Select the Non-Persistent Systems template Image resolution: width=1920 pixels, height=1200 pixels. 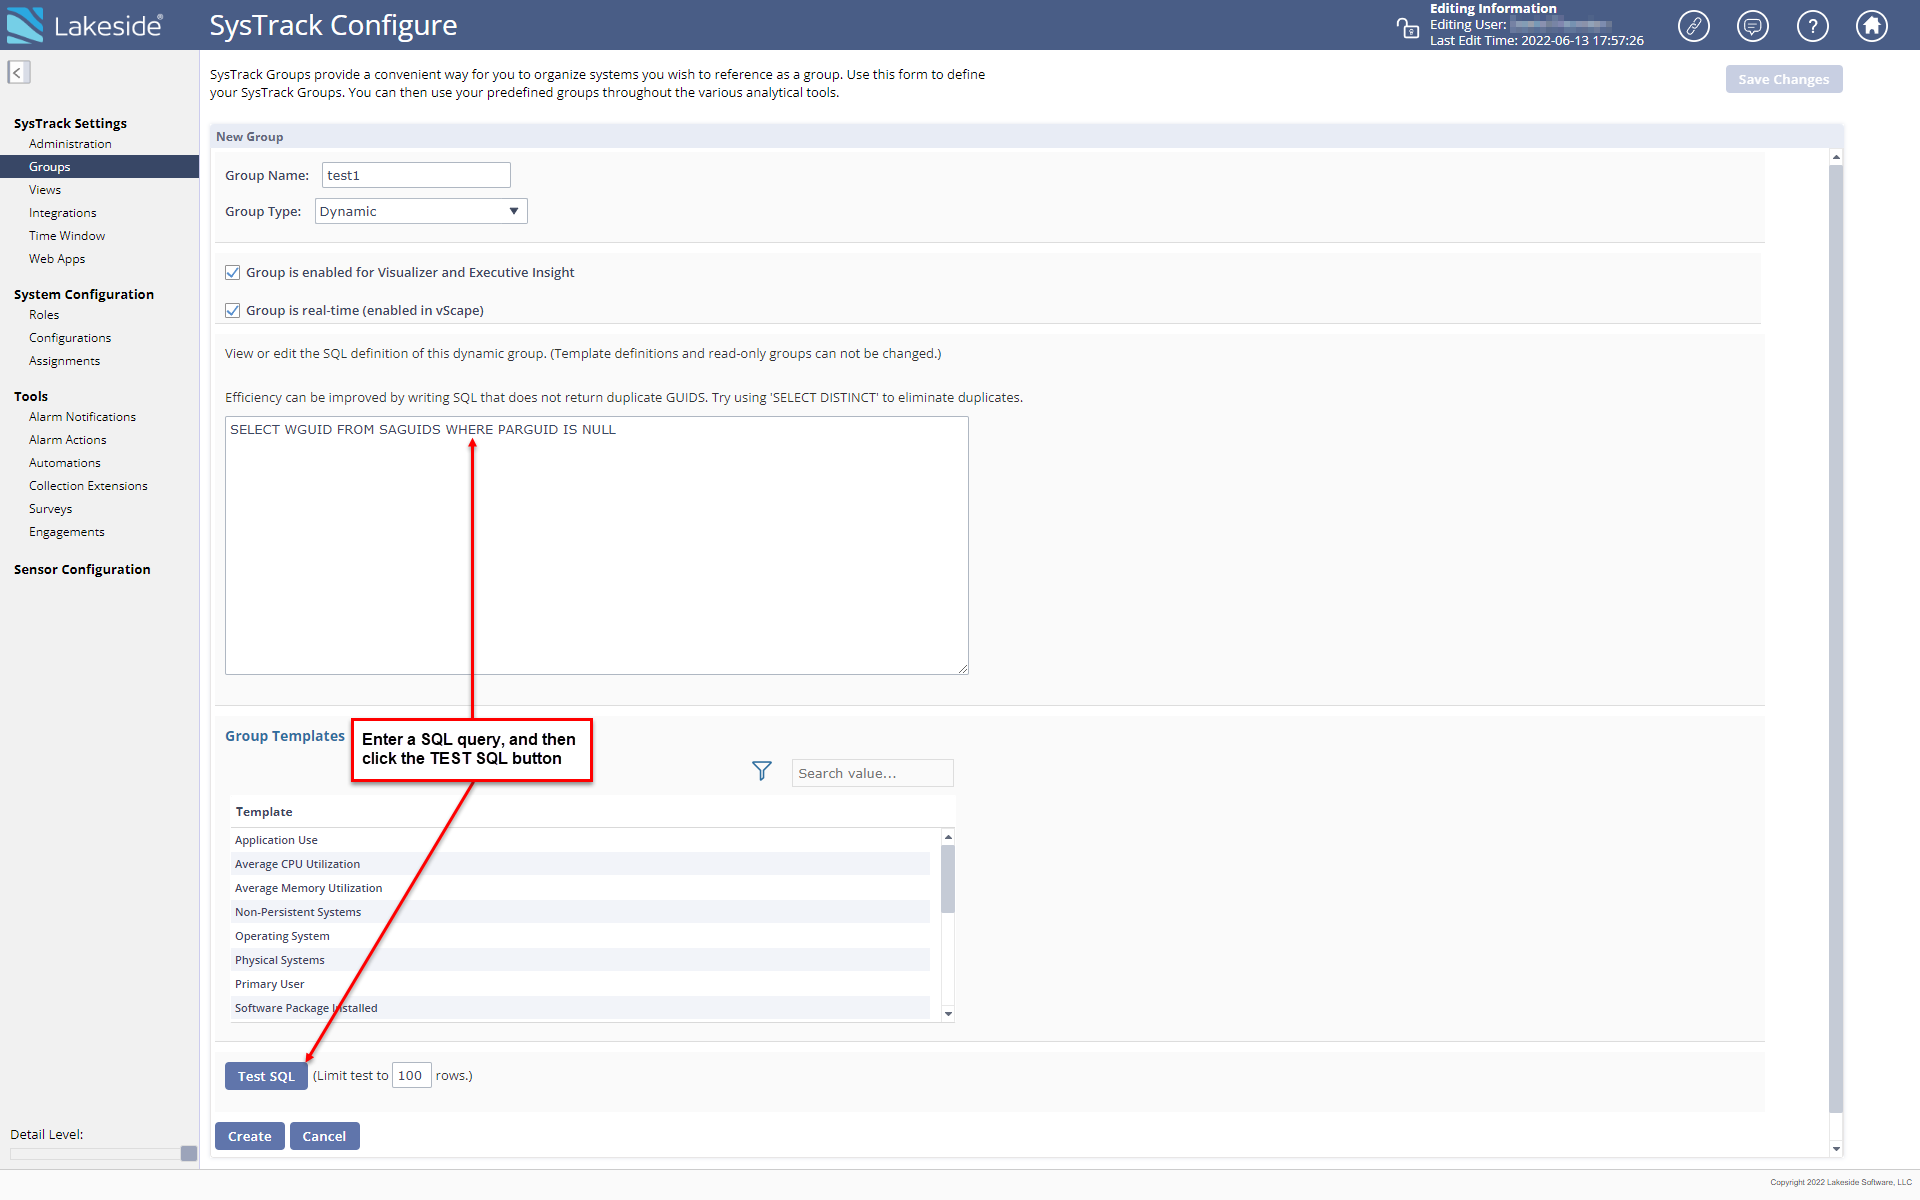tap(581, 912)
